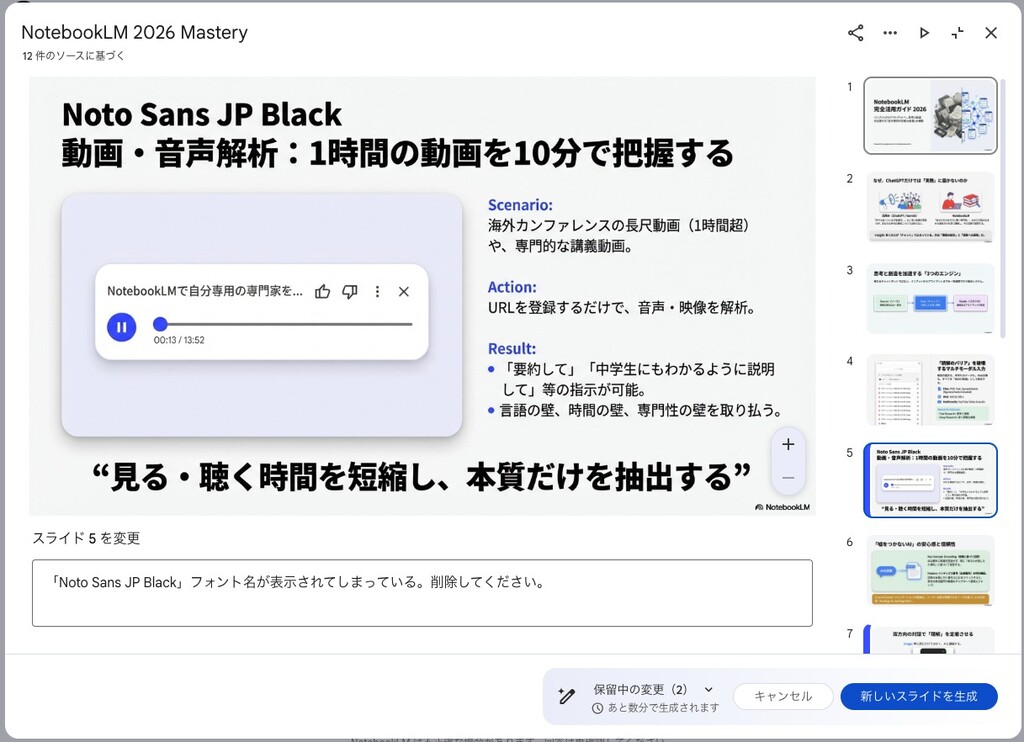Click the audio progress slider handle
This screenshot has height=742, width=1024.
pos(161,323)
